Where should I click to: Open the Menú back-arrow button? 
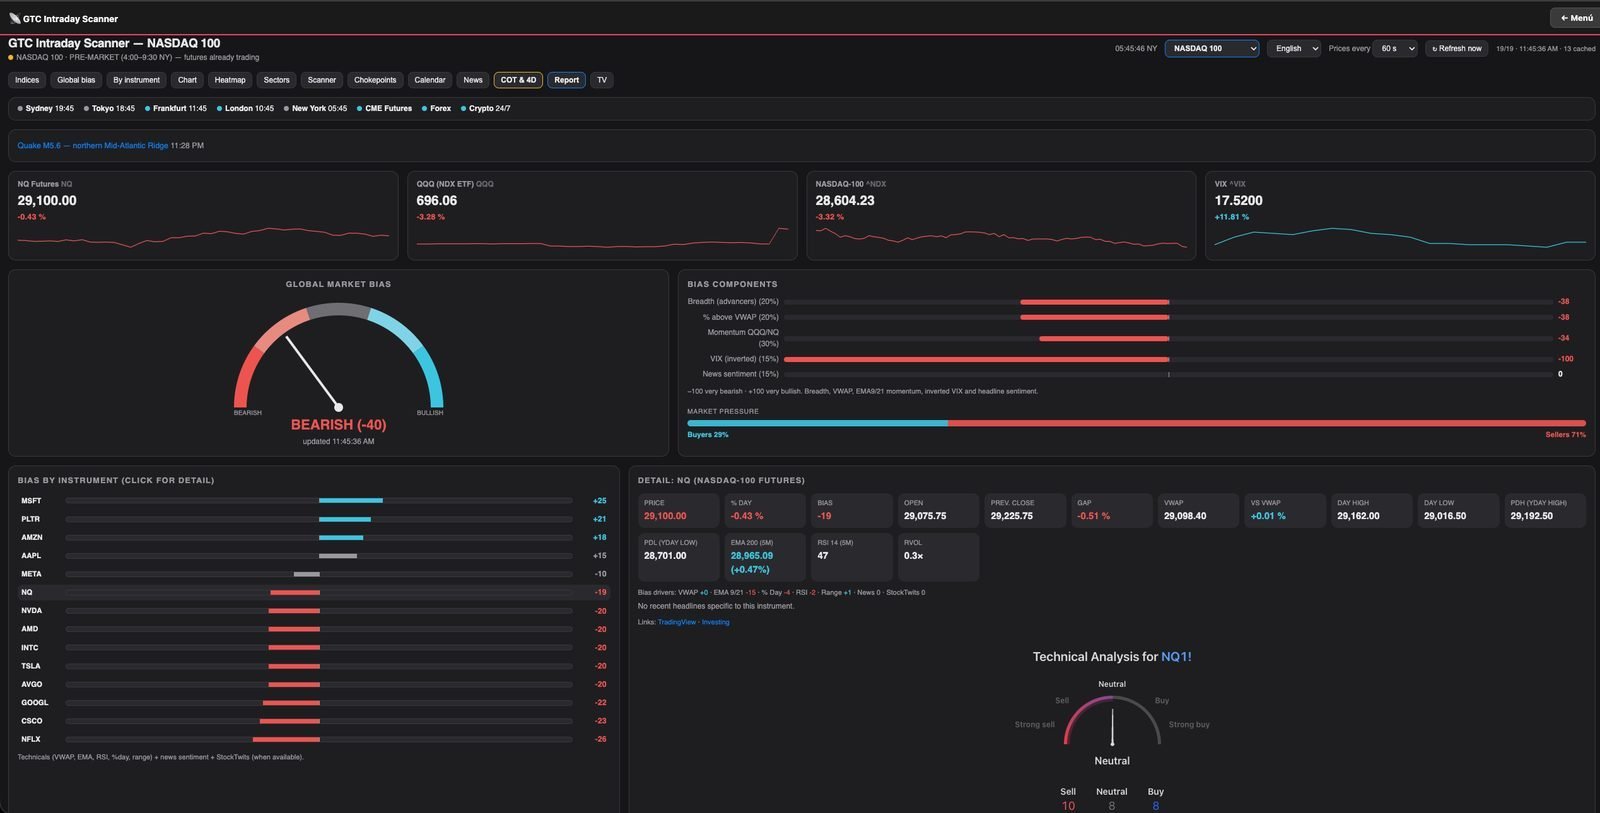pos(1576,18)
